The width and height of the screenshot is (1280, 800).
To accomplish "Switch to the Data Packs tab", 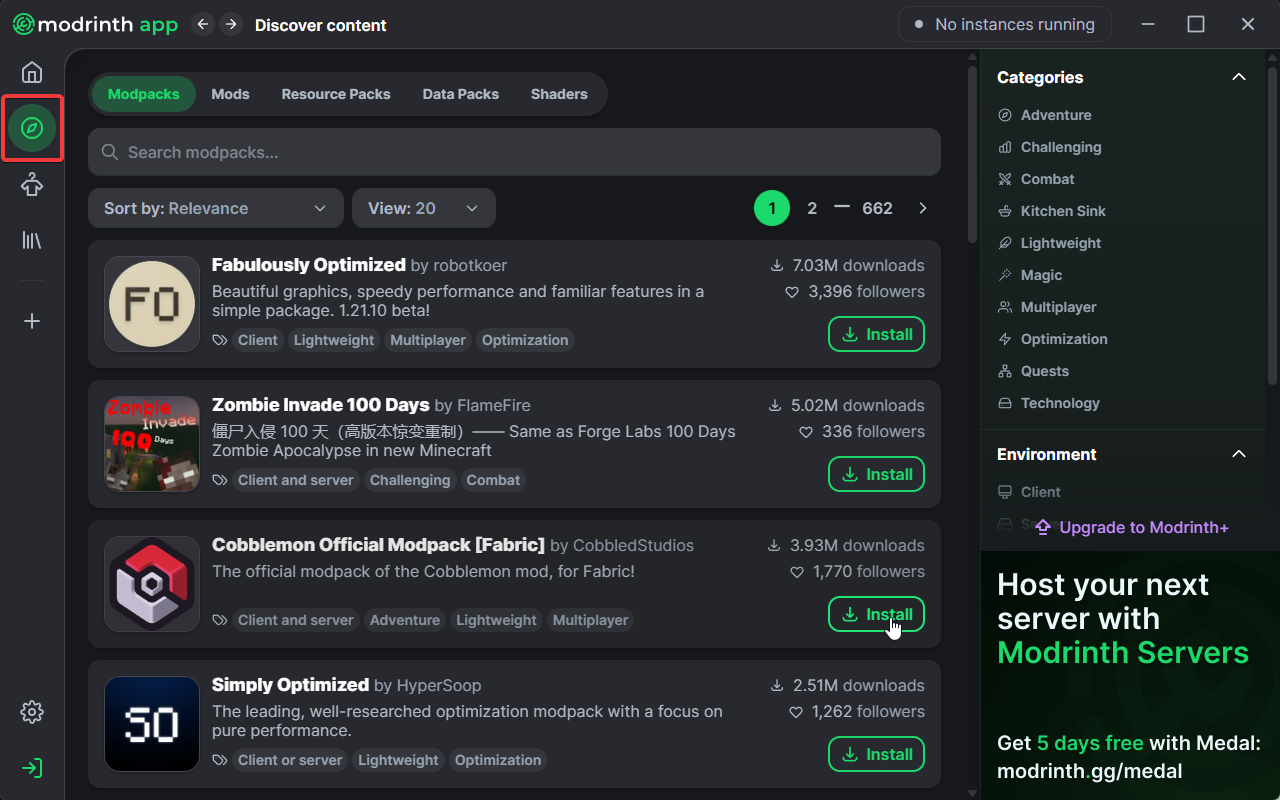I will coord(461,94).
